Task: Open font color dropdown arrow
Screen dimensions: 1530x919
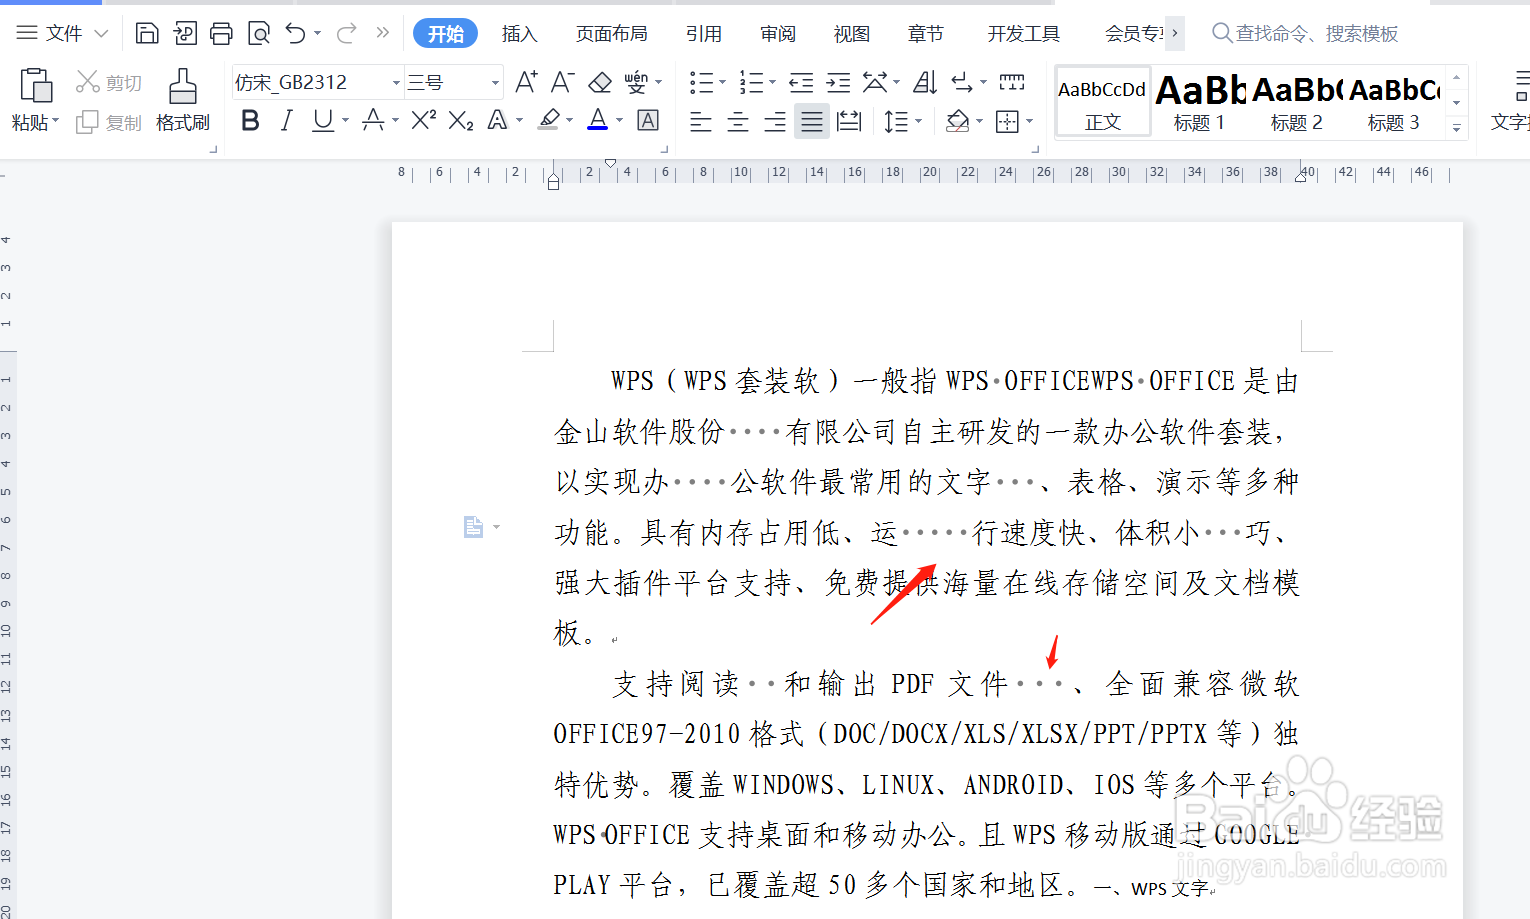Action: (620, 121)
